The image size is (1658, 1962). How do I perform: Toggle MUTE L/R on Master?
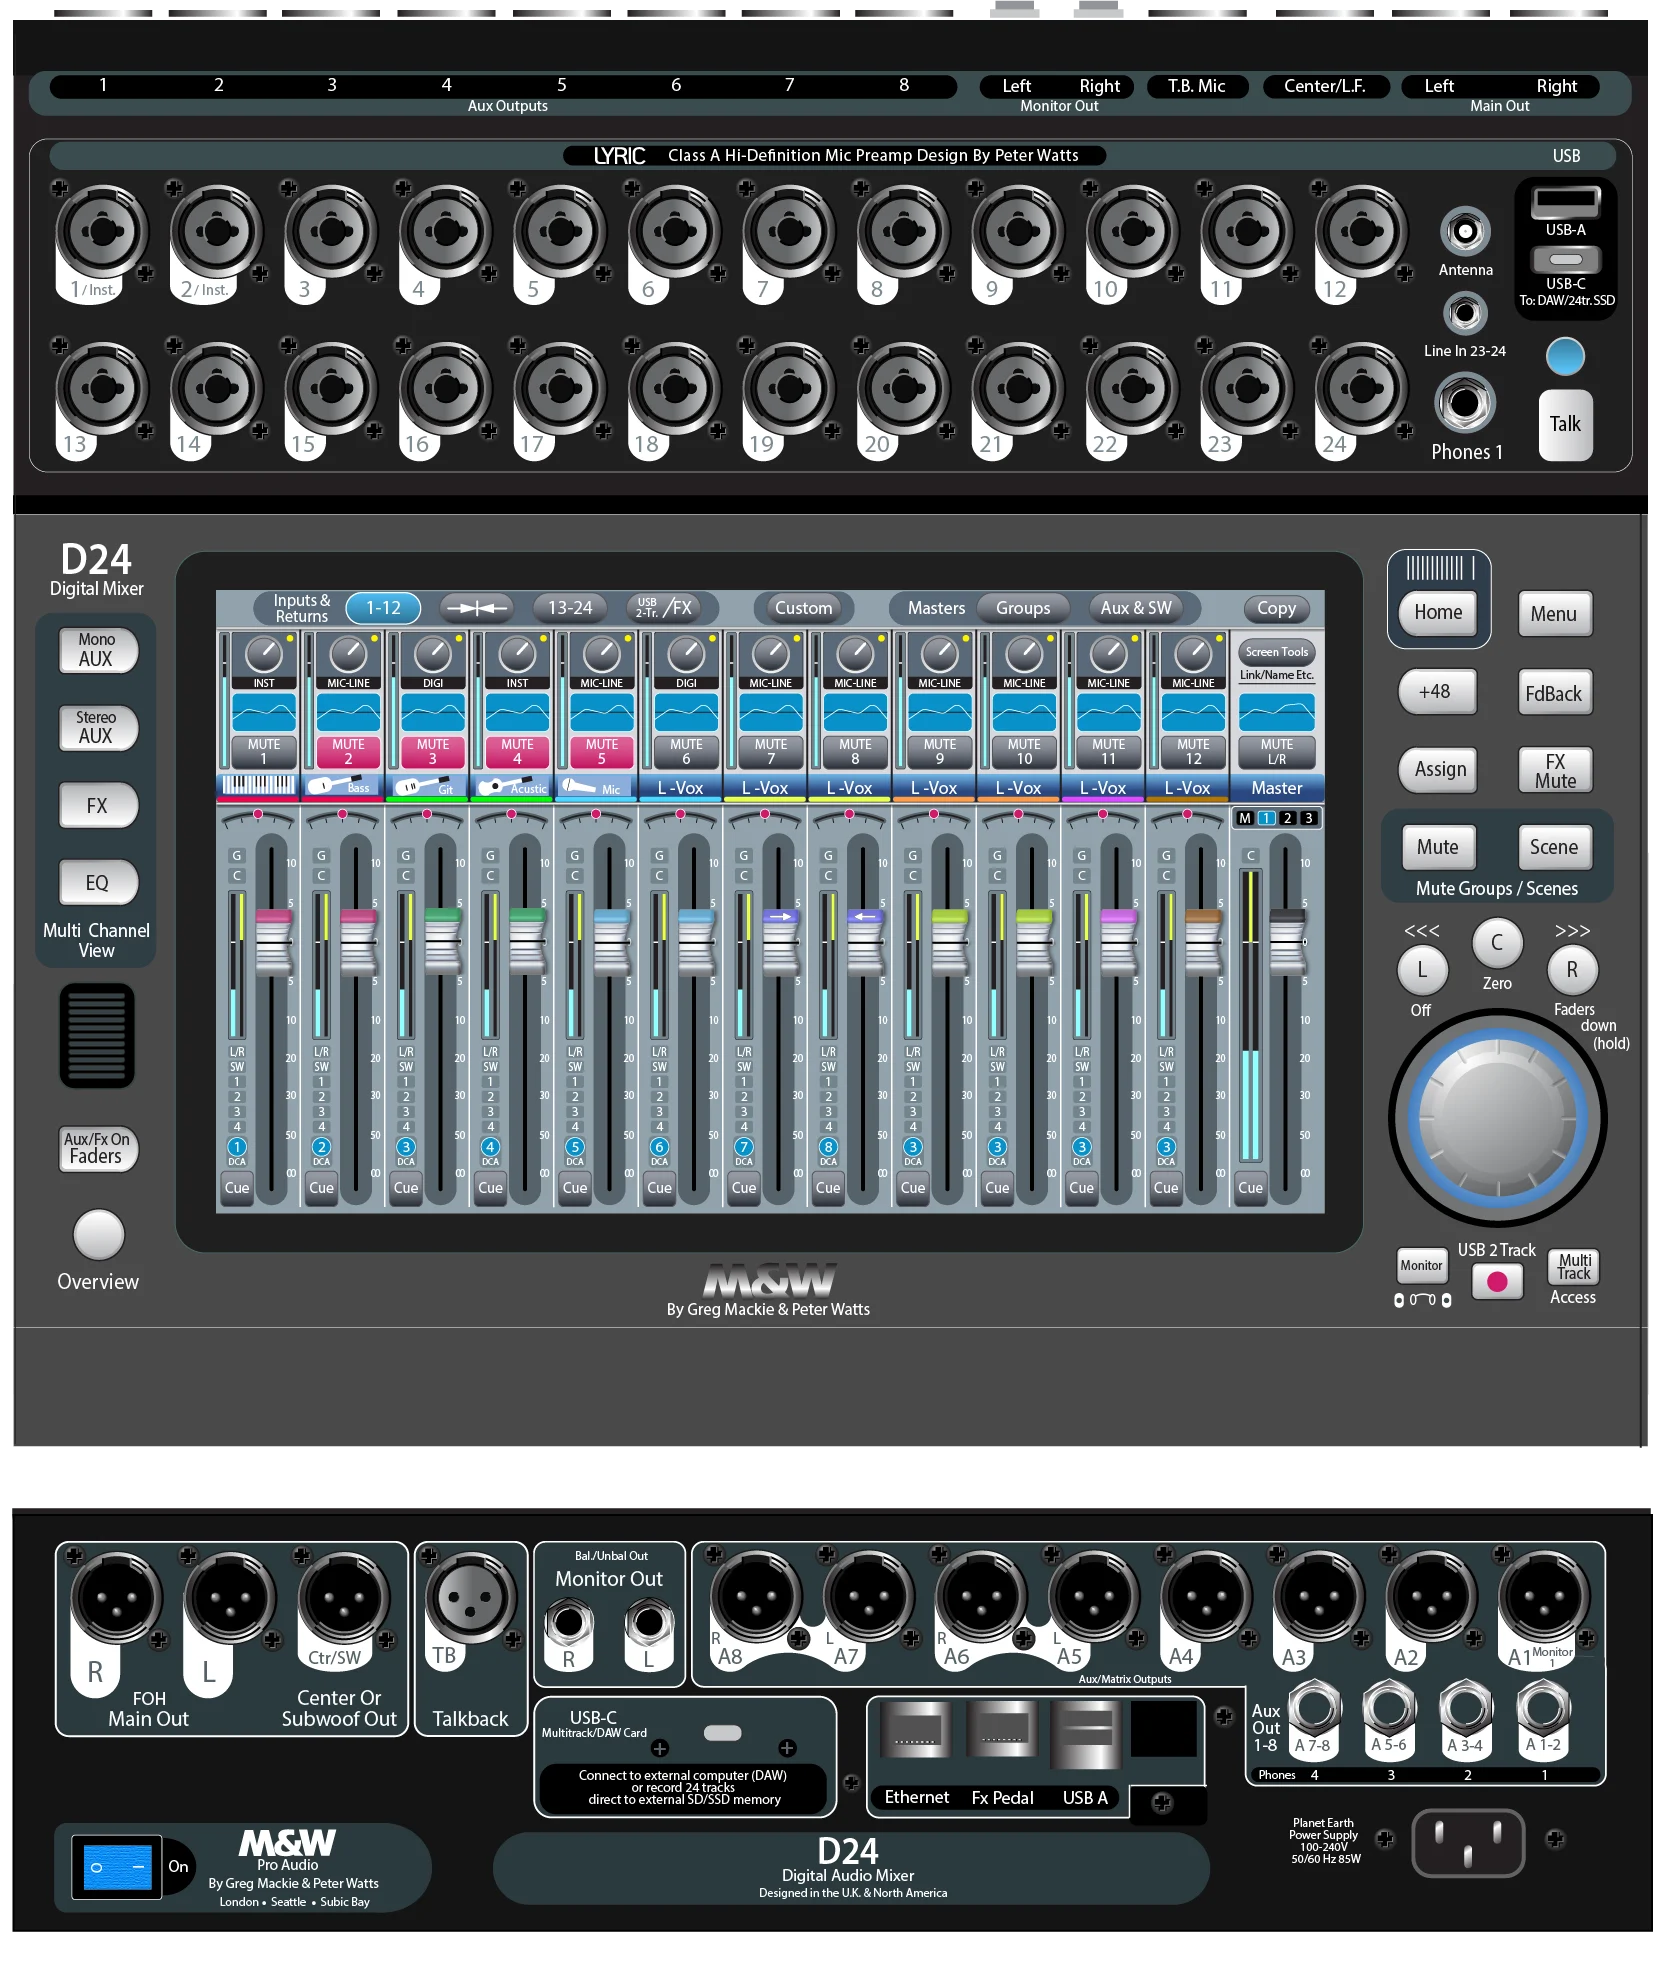click(1277, 751)
